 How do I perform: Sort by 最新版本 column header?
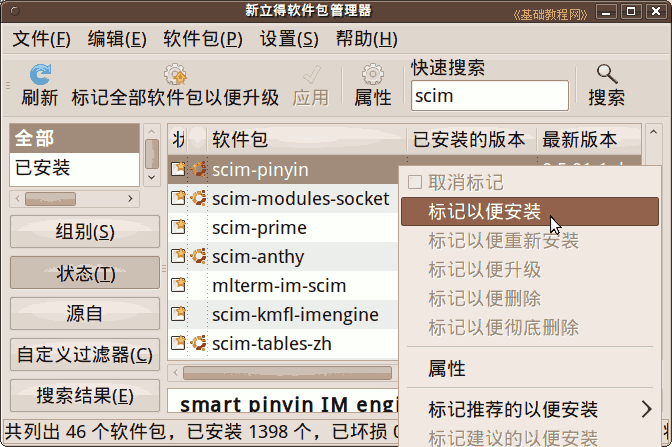(x=589, y=139)
